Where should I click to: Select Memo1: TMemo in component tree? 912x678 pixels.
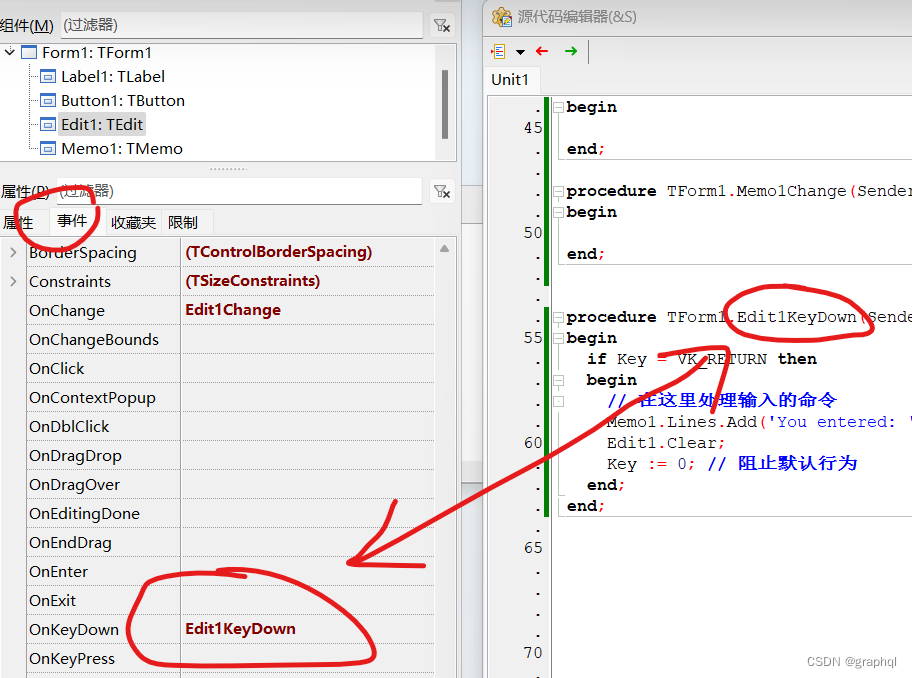122,148
